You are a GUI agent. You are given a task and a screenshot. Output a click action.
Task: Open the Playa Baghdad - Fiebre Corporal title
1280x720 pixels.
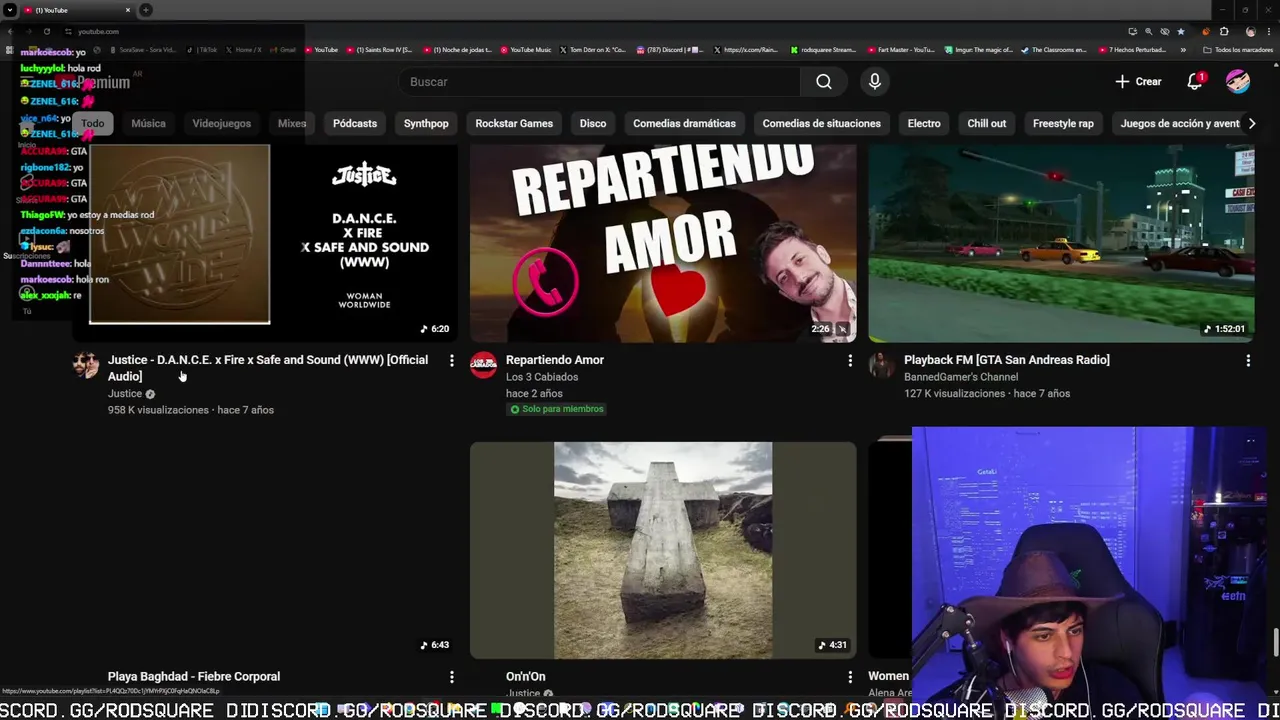click(194, 677)
